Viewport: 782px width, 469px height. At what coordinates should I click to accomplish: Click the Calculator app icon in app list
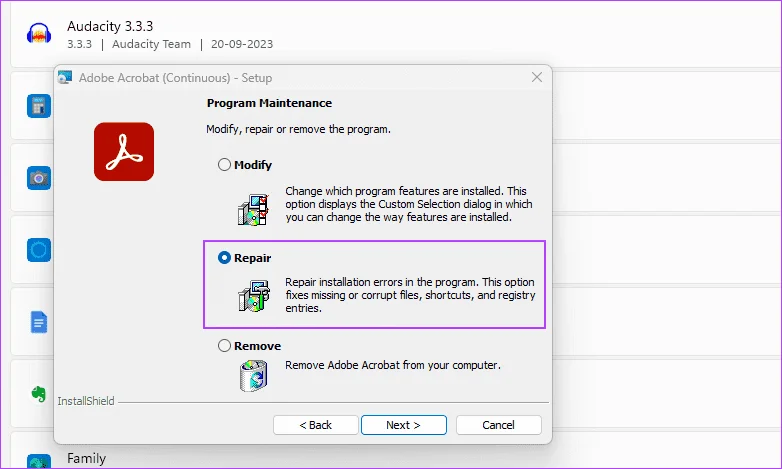tap(39, 106)
